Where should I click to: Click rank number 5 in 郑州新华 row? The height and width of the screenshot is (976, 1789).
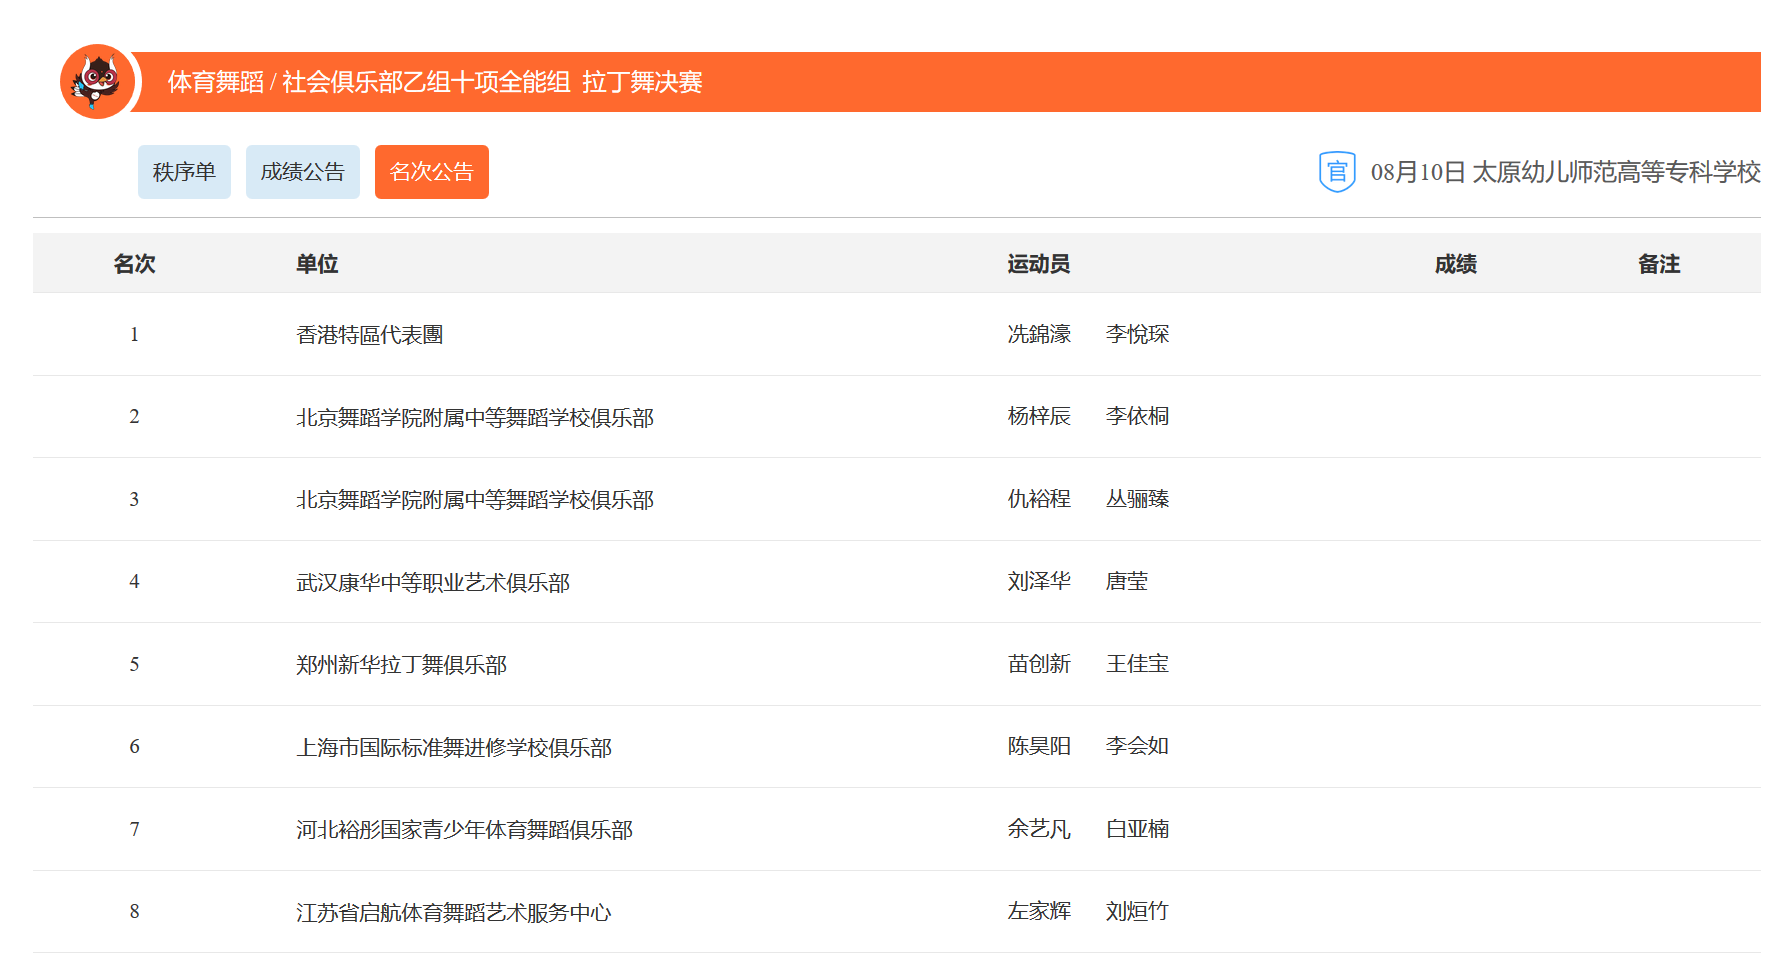coord(134,664)
